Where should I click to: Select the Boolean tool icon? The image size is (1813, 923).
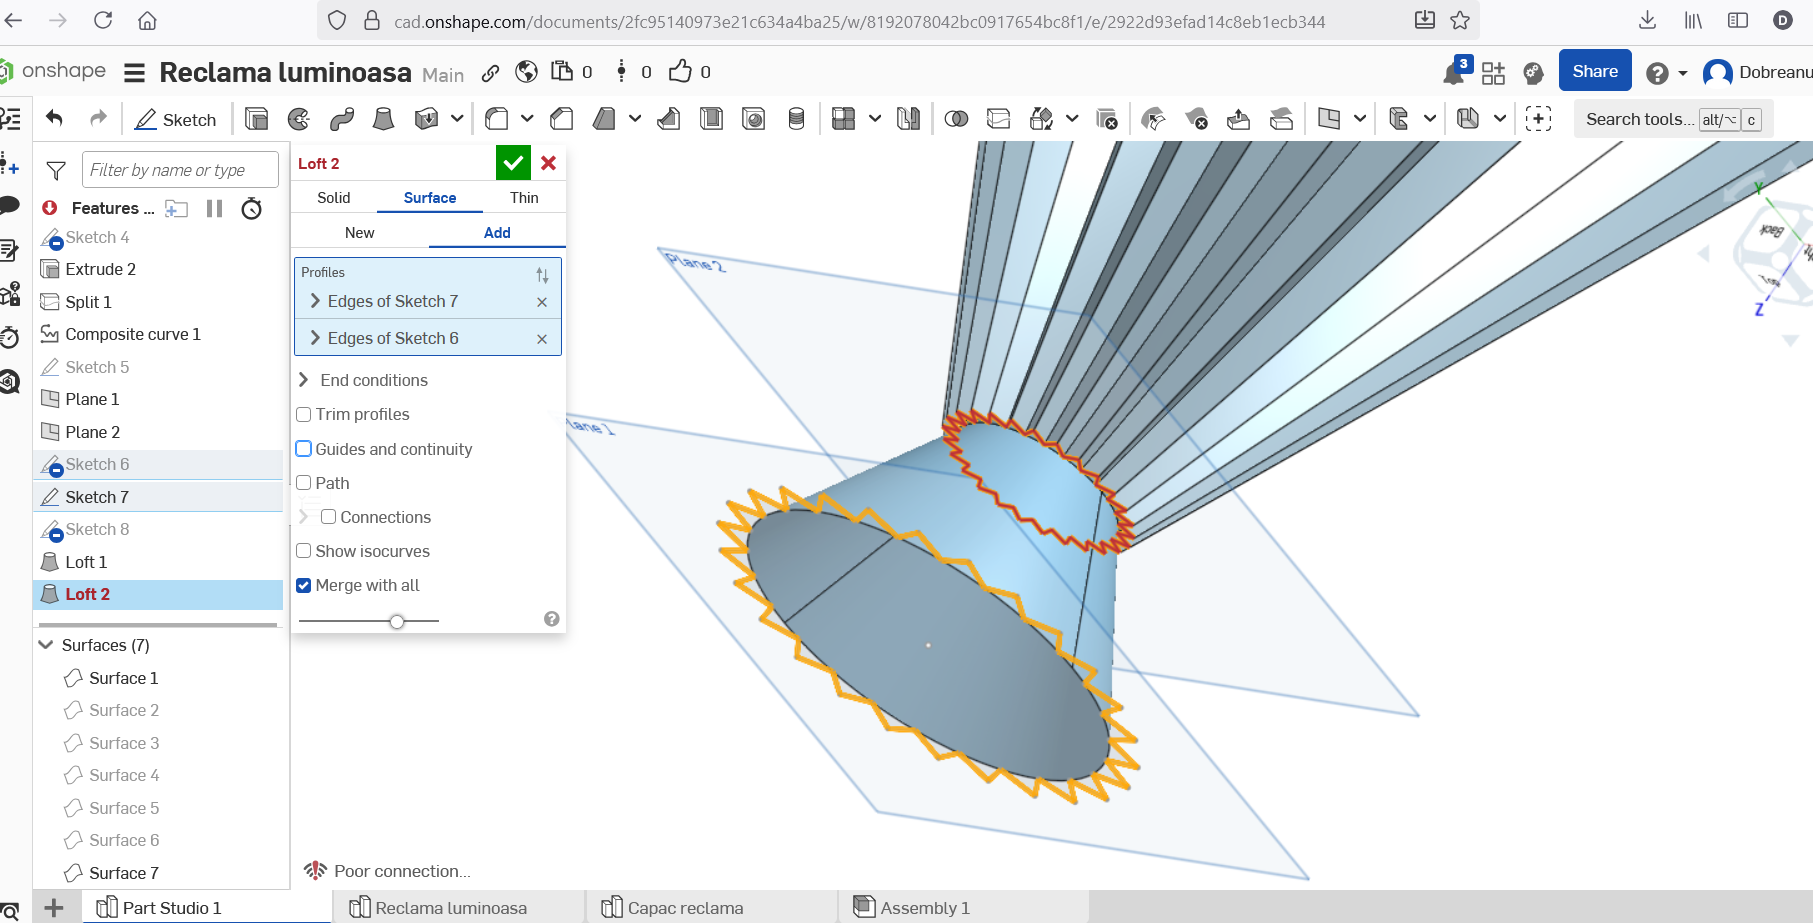pyautogui.click(x=956, y=119)
